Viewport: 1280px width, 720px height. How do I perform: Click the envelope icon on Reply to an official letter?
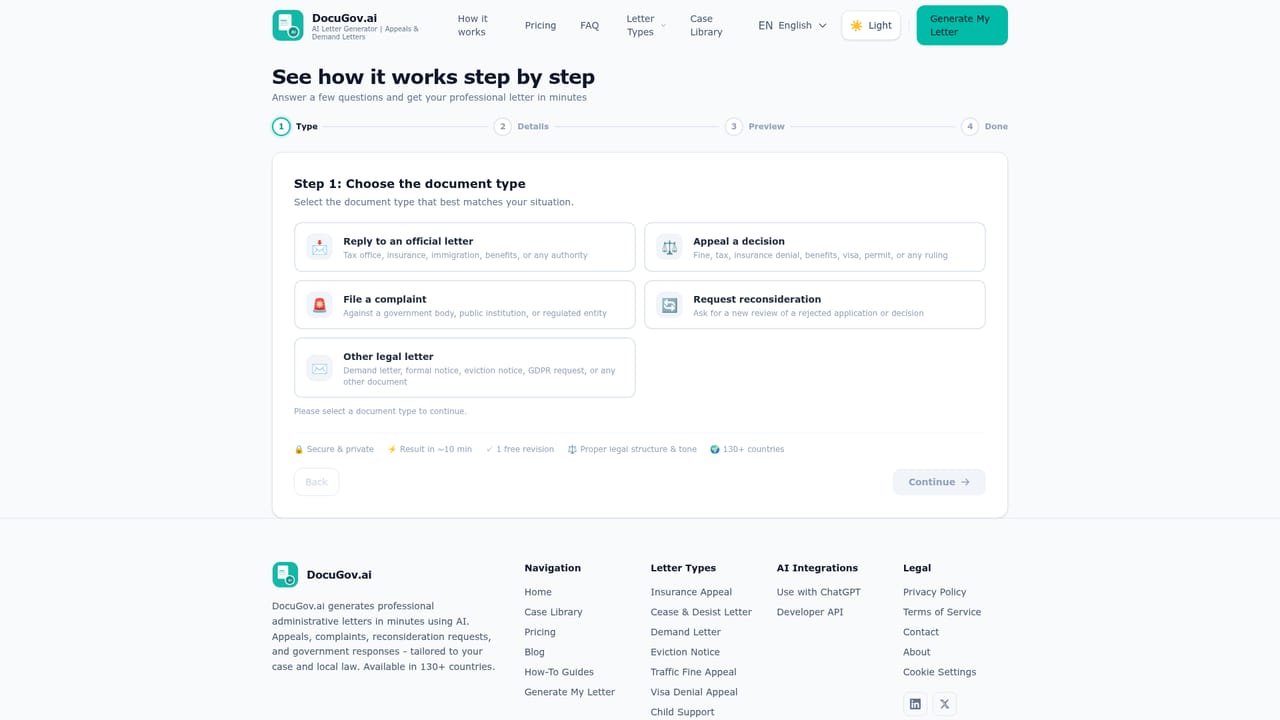coord(319,247)
